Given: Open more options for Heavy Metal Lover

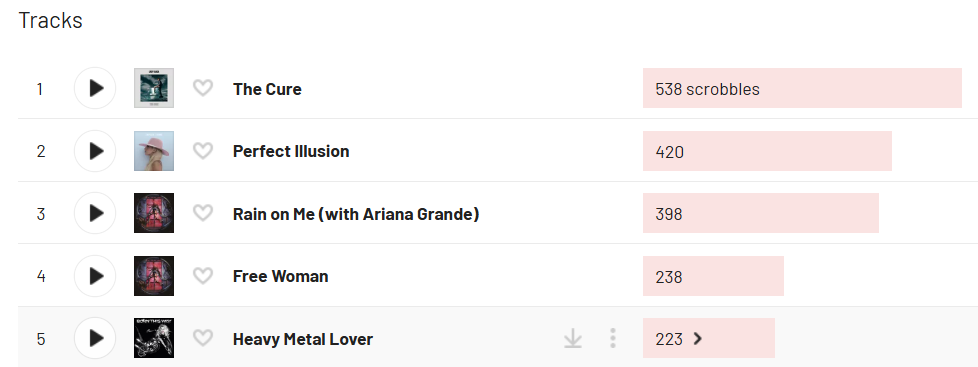Looking at the screenshot, I should pyautogui.click(x=612, y=338).
